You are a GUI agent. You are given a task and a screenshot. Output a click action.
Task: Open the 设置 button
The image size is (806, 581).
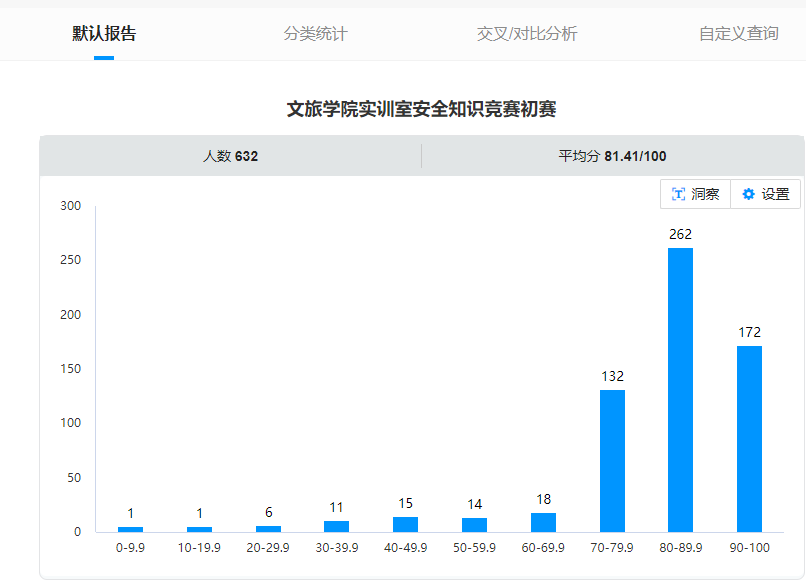[766, 195]
